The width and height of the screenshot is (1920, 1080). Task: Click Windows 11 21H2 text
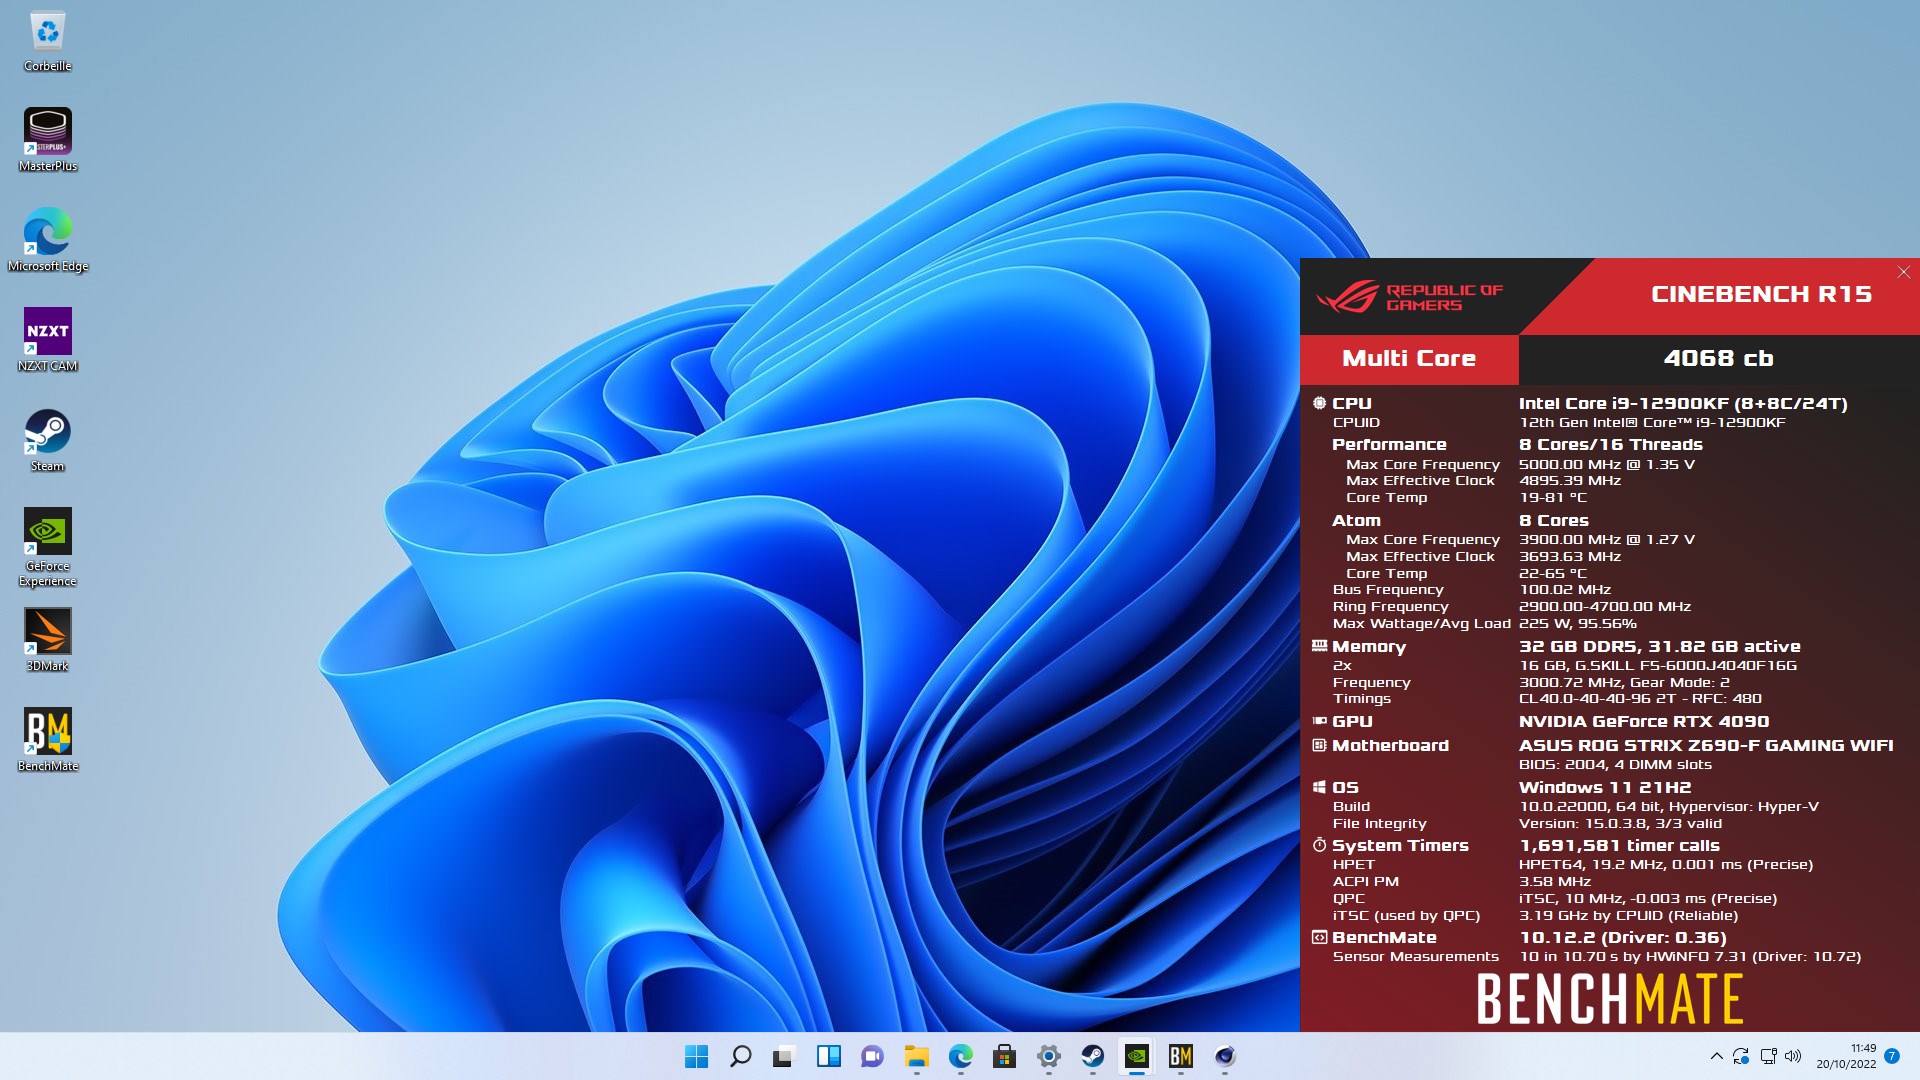1605,787
